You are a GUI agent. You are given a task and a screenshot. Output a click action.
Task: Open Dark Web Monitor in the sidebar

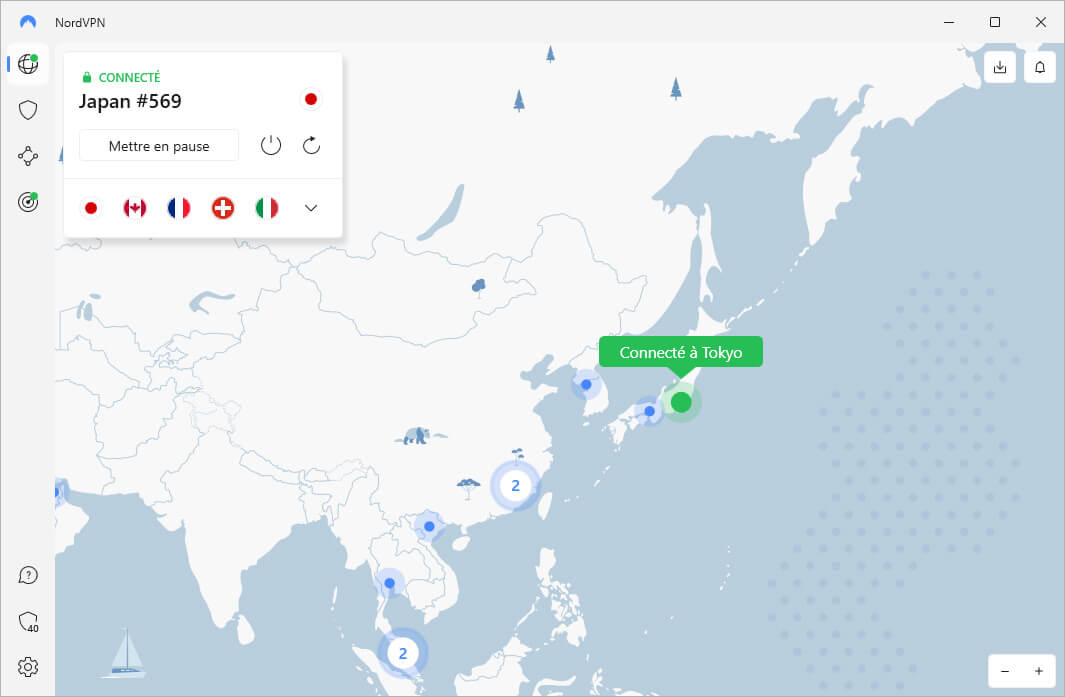27,201
